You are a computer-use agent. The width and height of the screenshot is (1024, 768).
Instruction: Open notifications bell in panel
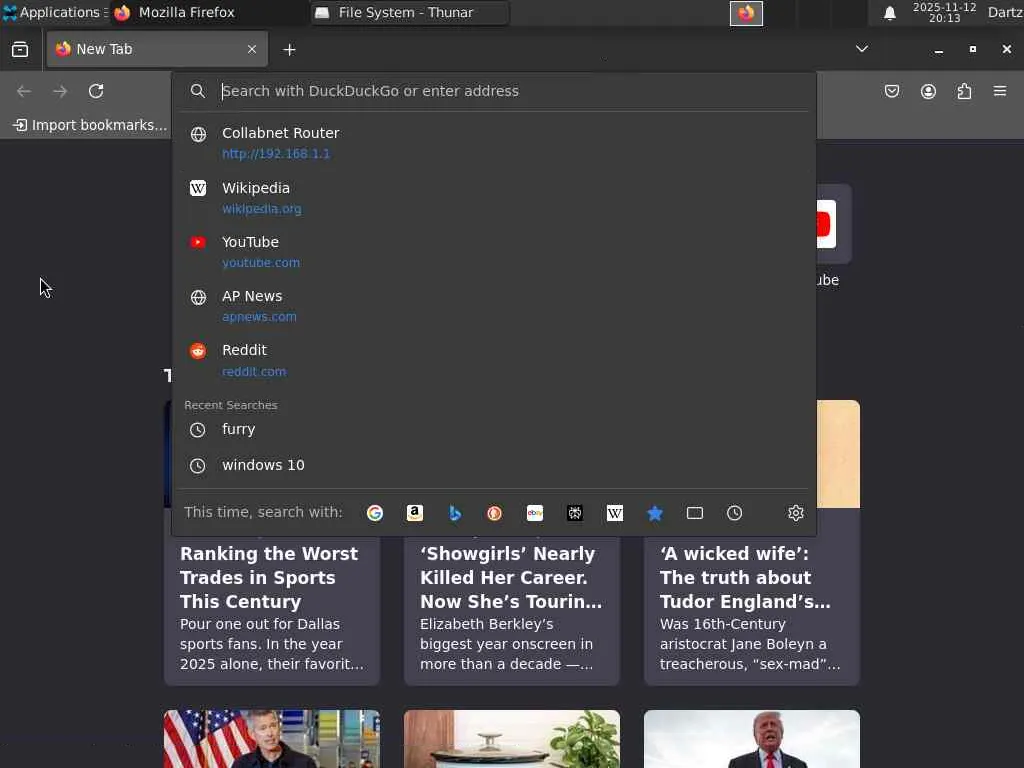(x=889, y=13)
